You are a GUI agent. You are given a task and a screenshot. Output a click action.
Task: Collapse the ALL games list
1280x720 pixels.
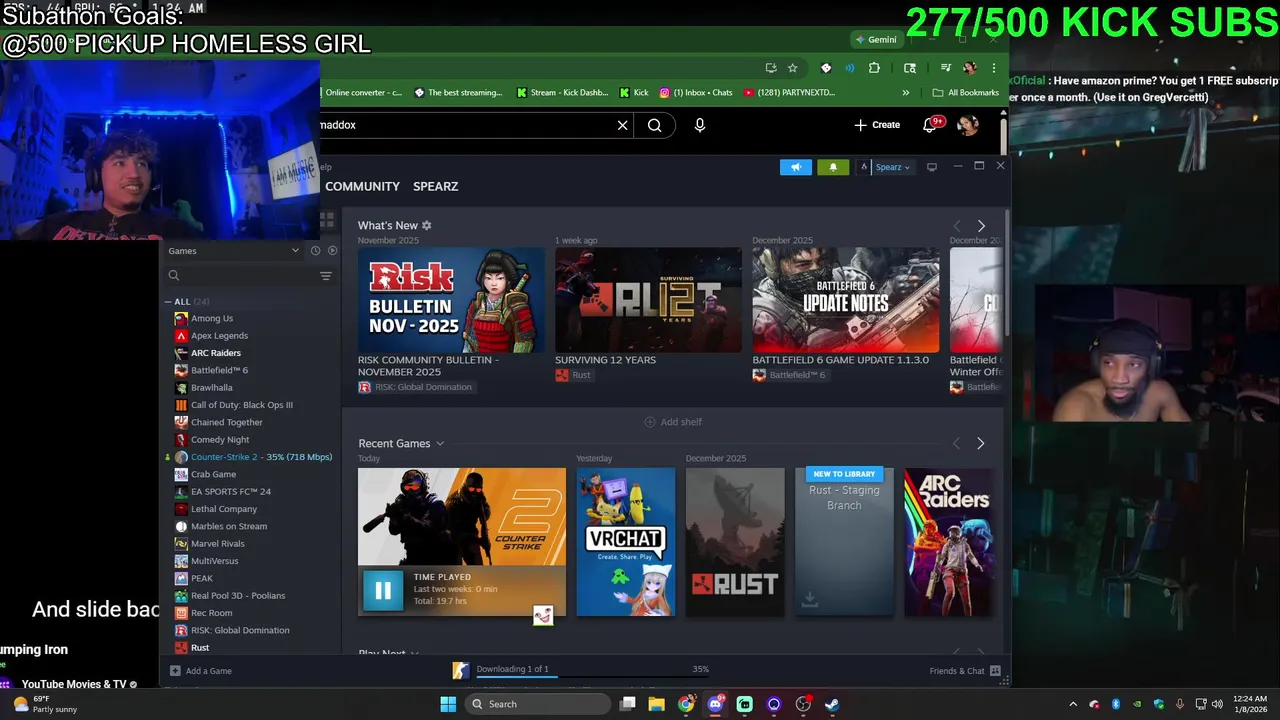[x=168, y=302]
